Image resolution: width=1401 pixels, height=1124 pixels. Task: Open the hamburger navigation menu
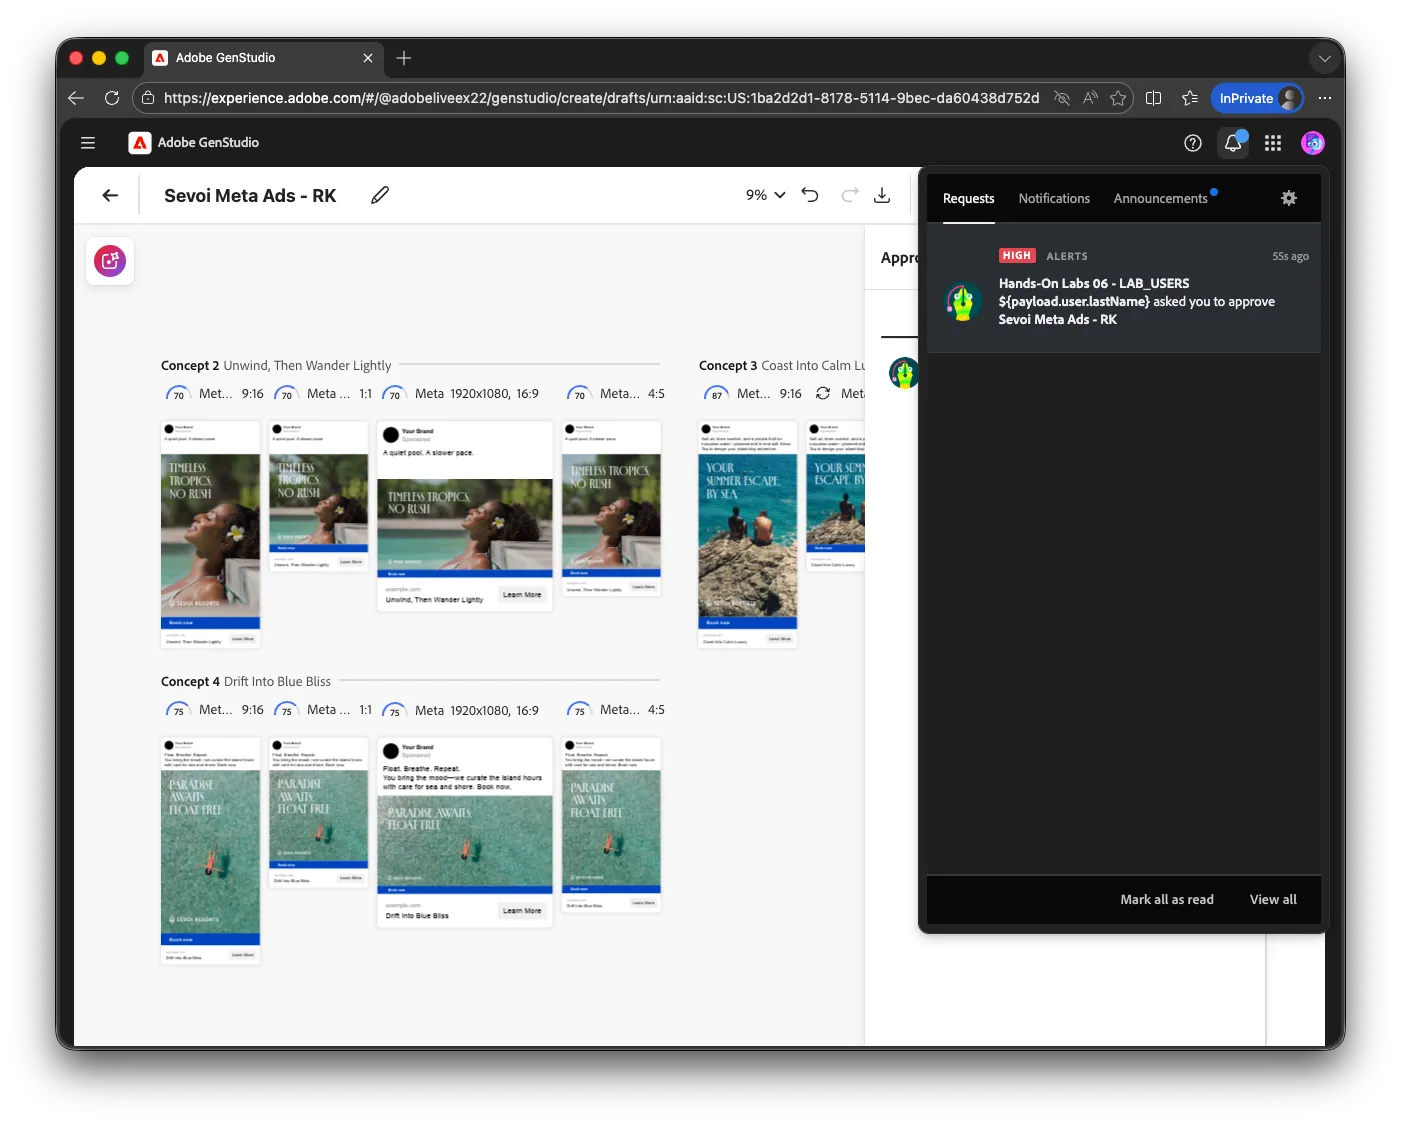click(x=88, y=143)
